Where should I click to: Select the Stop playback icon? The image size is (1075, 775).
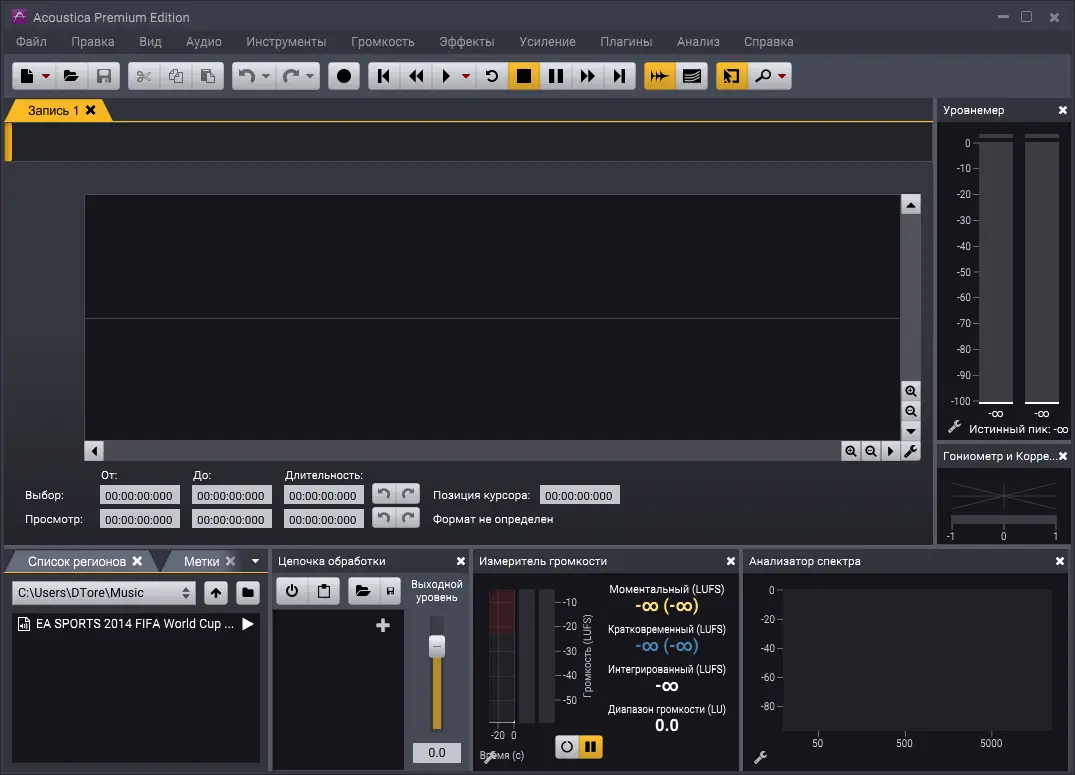click(523, 75)
